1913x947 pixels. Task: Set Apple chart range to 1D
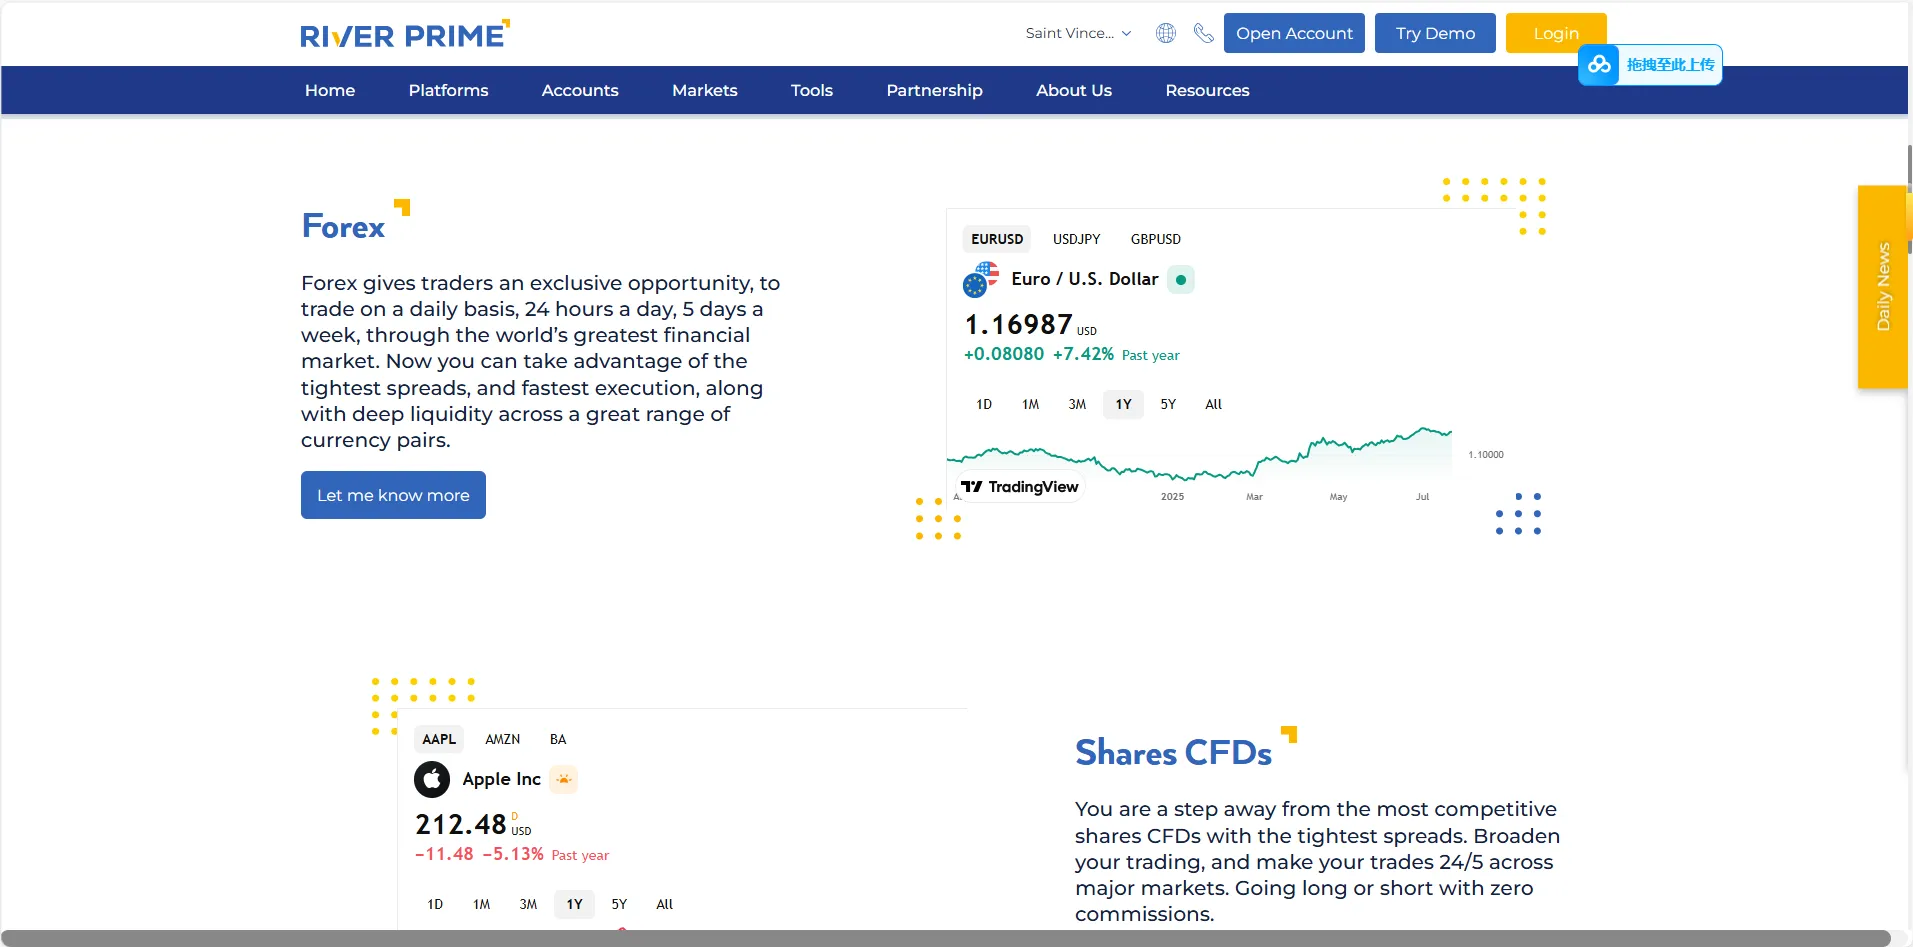pos(435,904)
